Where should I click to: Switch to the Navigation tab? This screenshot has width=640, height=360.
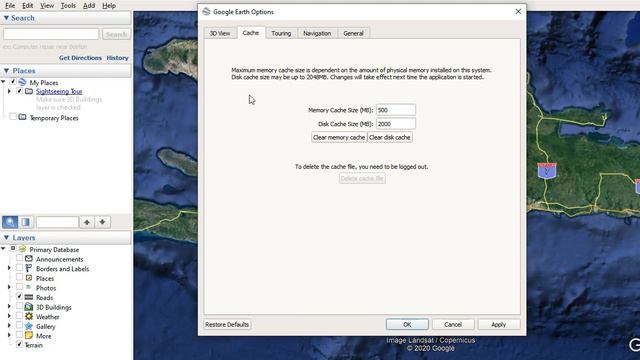click(x=317, y=33)
